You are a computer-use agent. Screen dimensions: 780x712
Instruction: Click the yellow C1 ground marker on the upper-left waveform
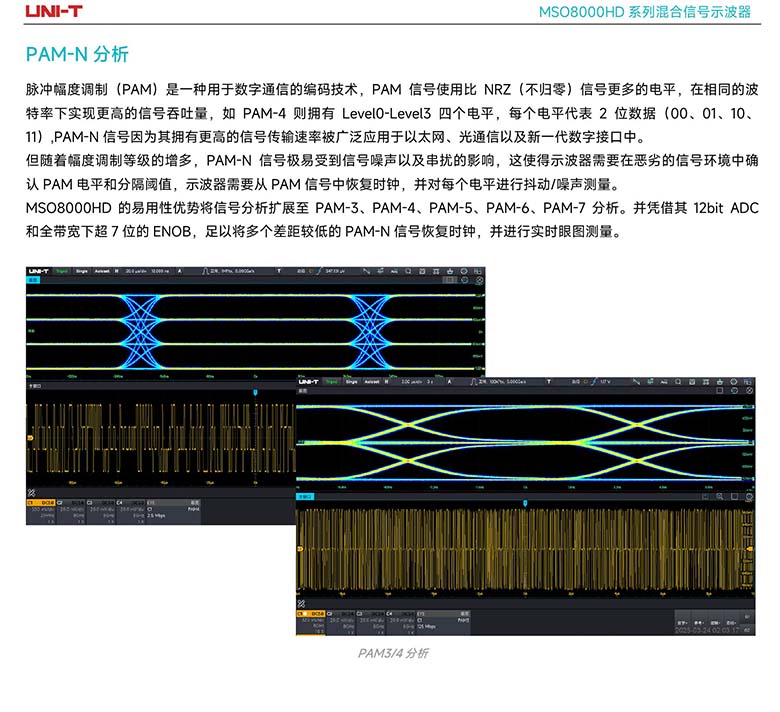coord(30,438)
